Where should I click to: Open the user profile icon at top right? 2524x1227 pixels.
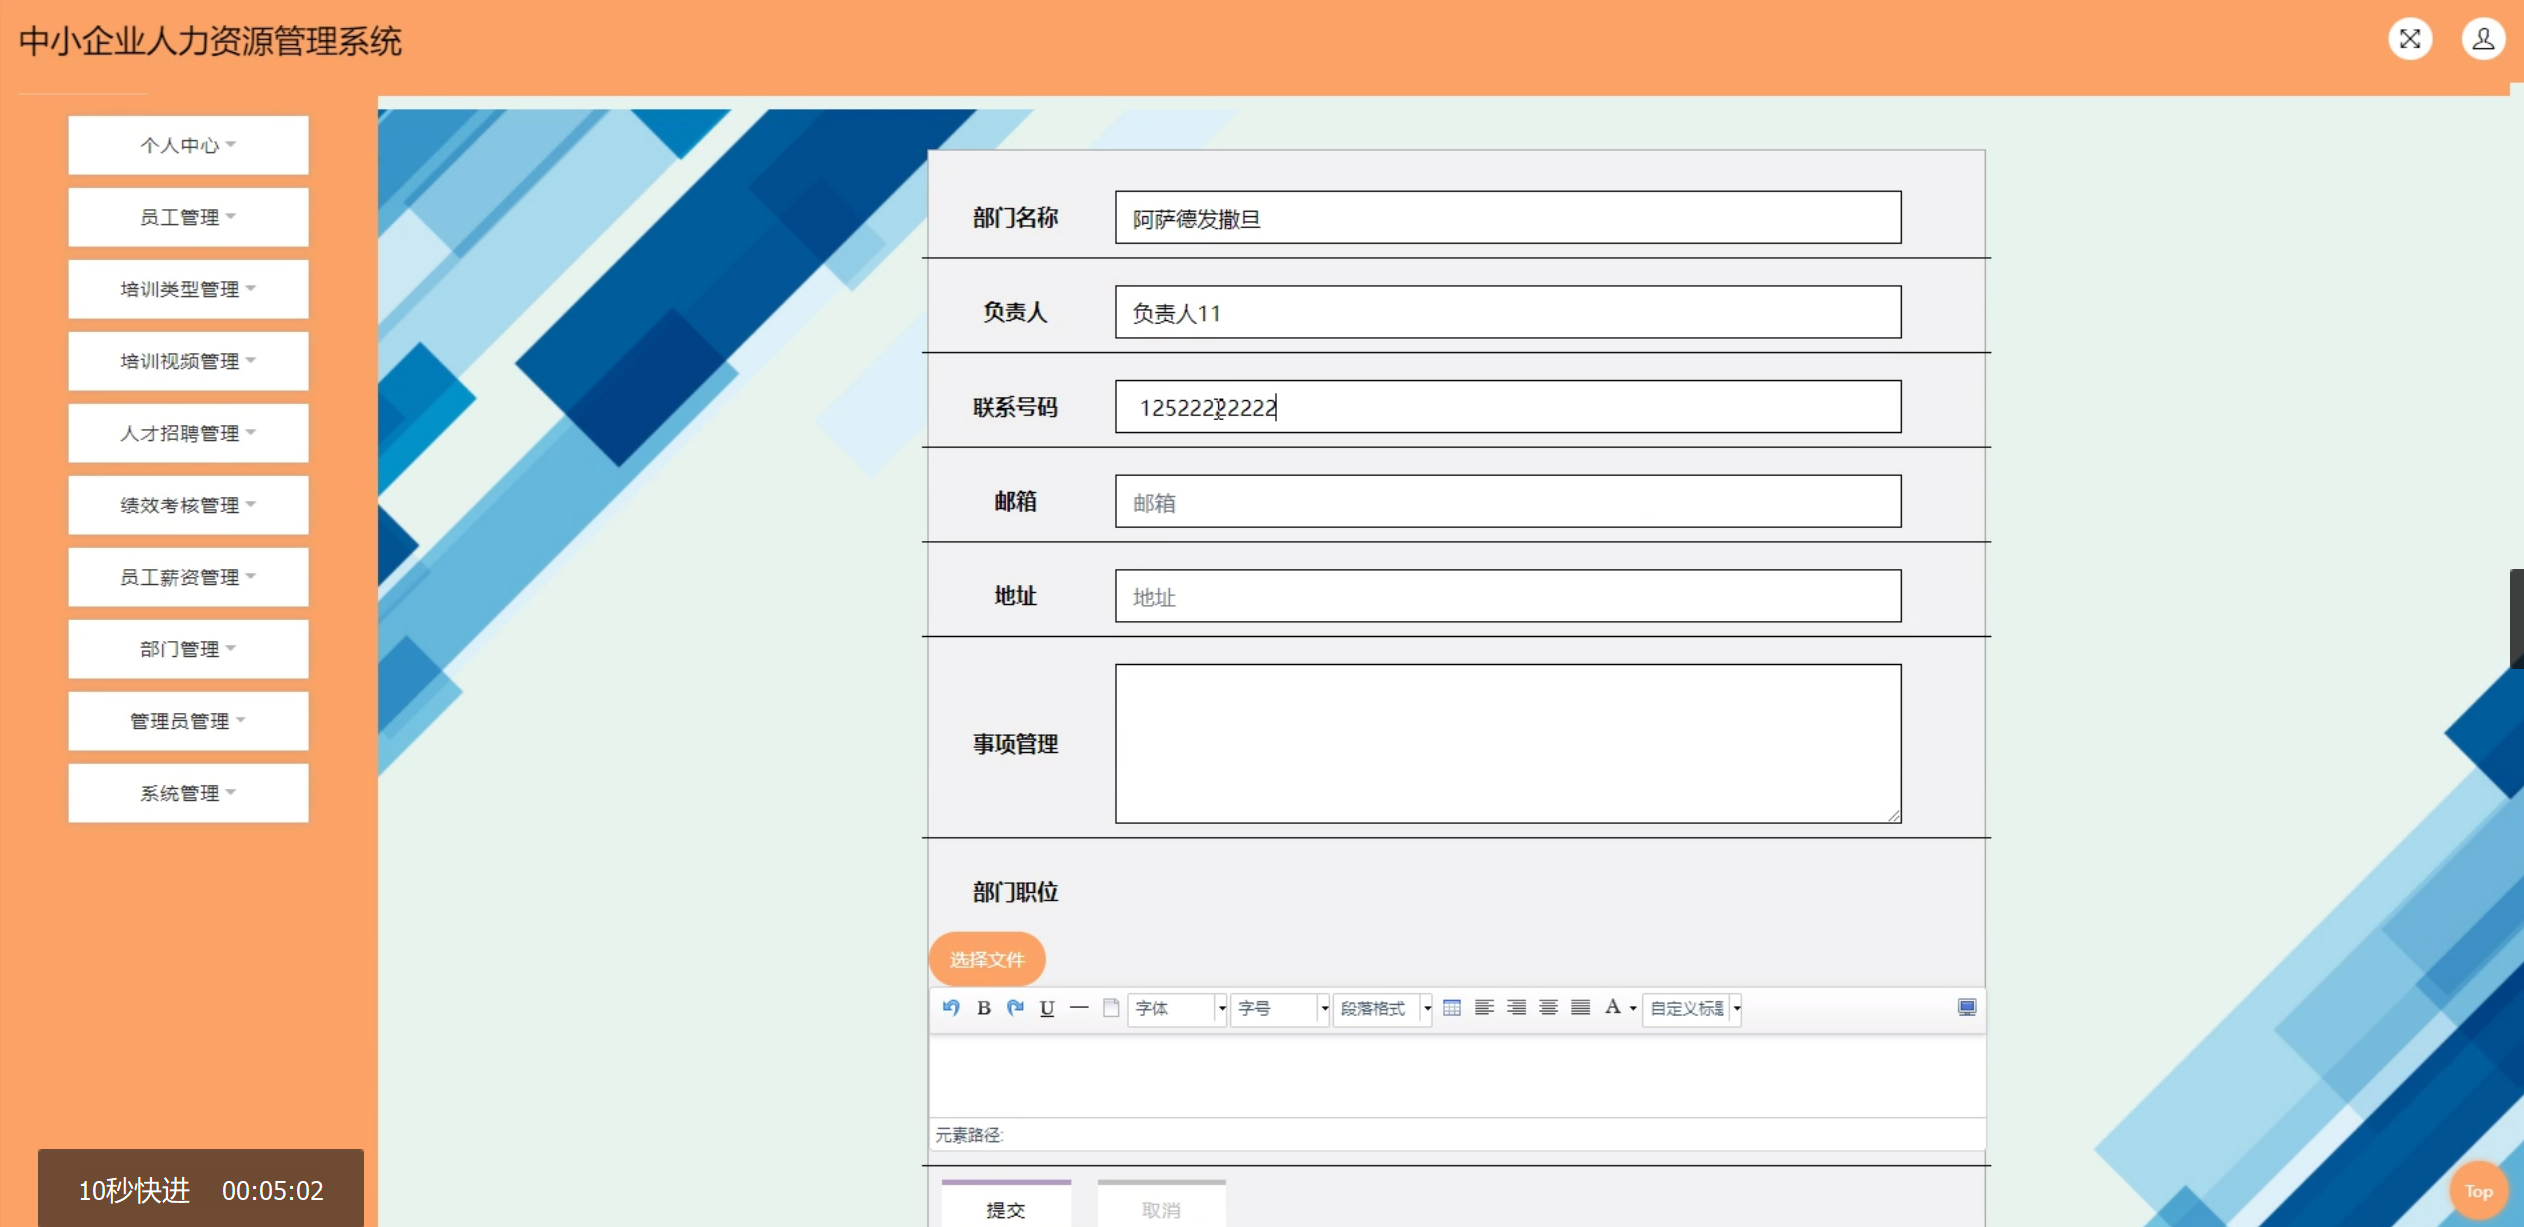[2482, 39]
